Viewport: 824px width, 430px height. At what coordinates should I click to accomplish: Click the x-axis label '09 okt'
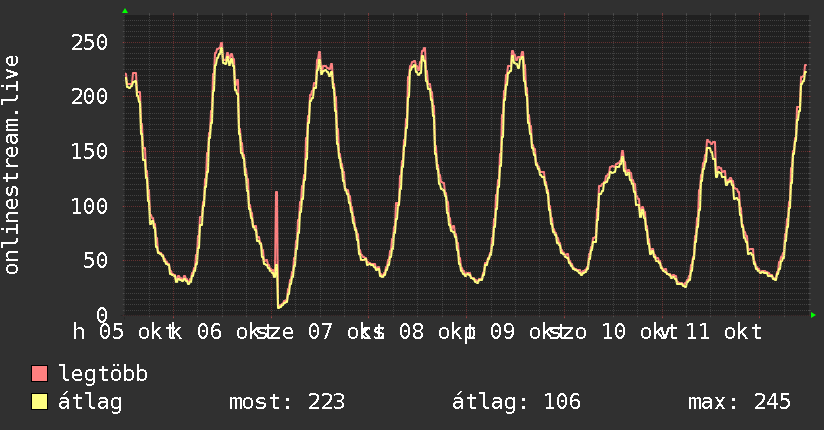point(528,332)
